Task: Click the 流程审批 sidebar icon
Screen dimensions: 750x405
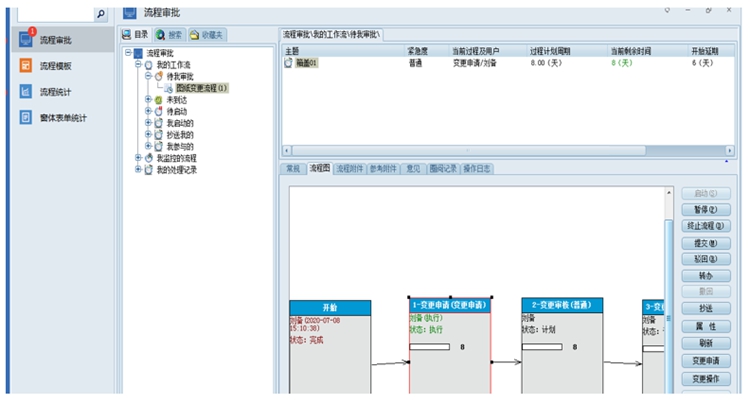Action: 26,40
